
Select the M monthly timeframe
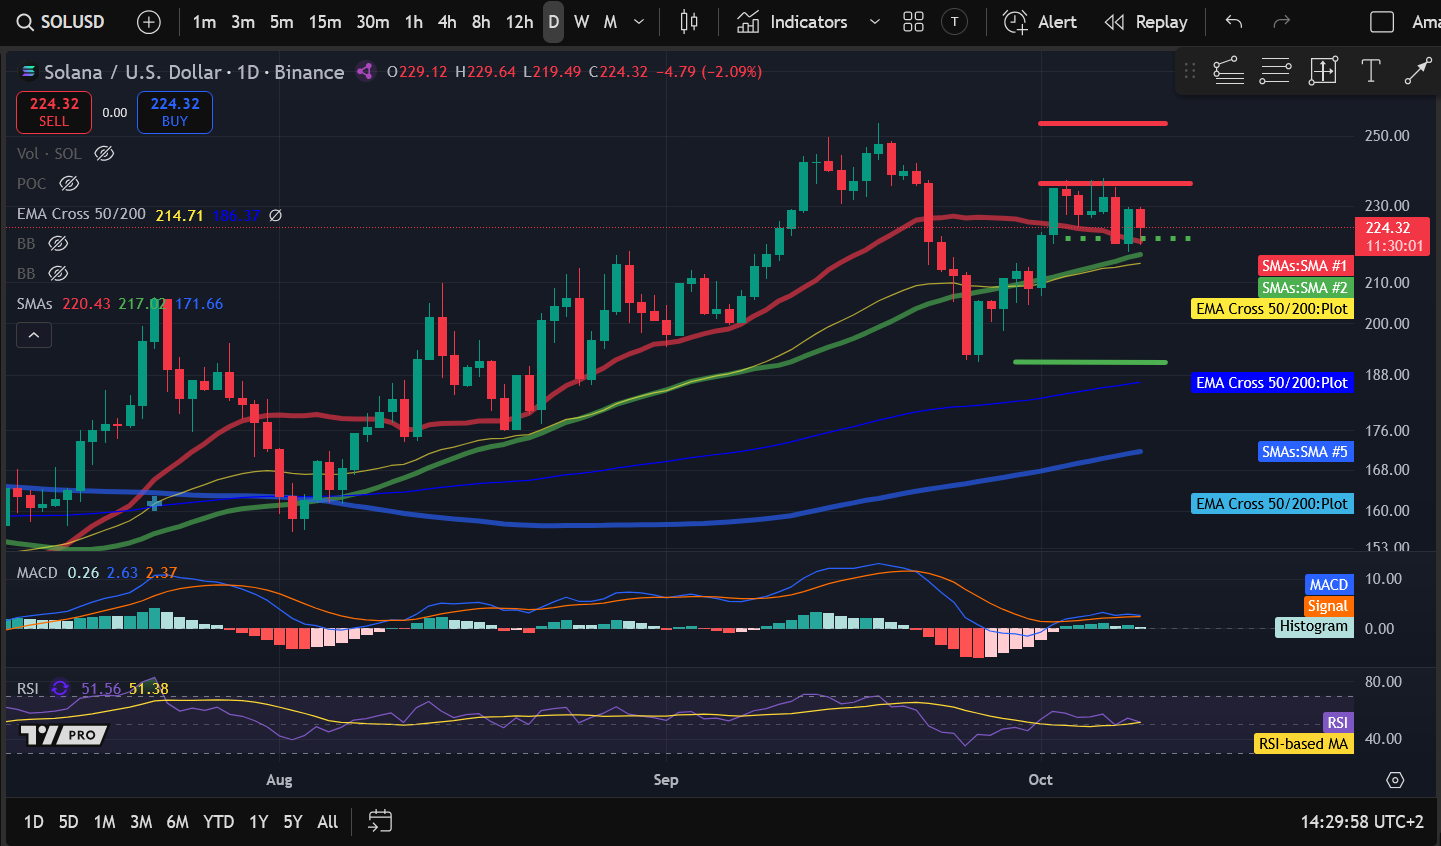[x=610, y=22]
